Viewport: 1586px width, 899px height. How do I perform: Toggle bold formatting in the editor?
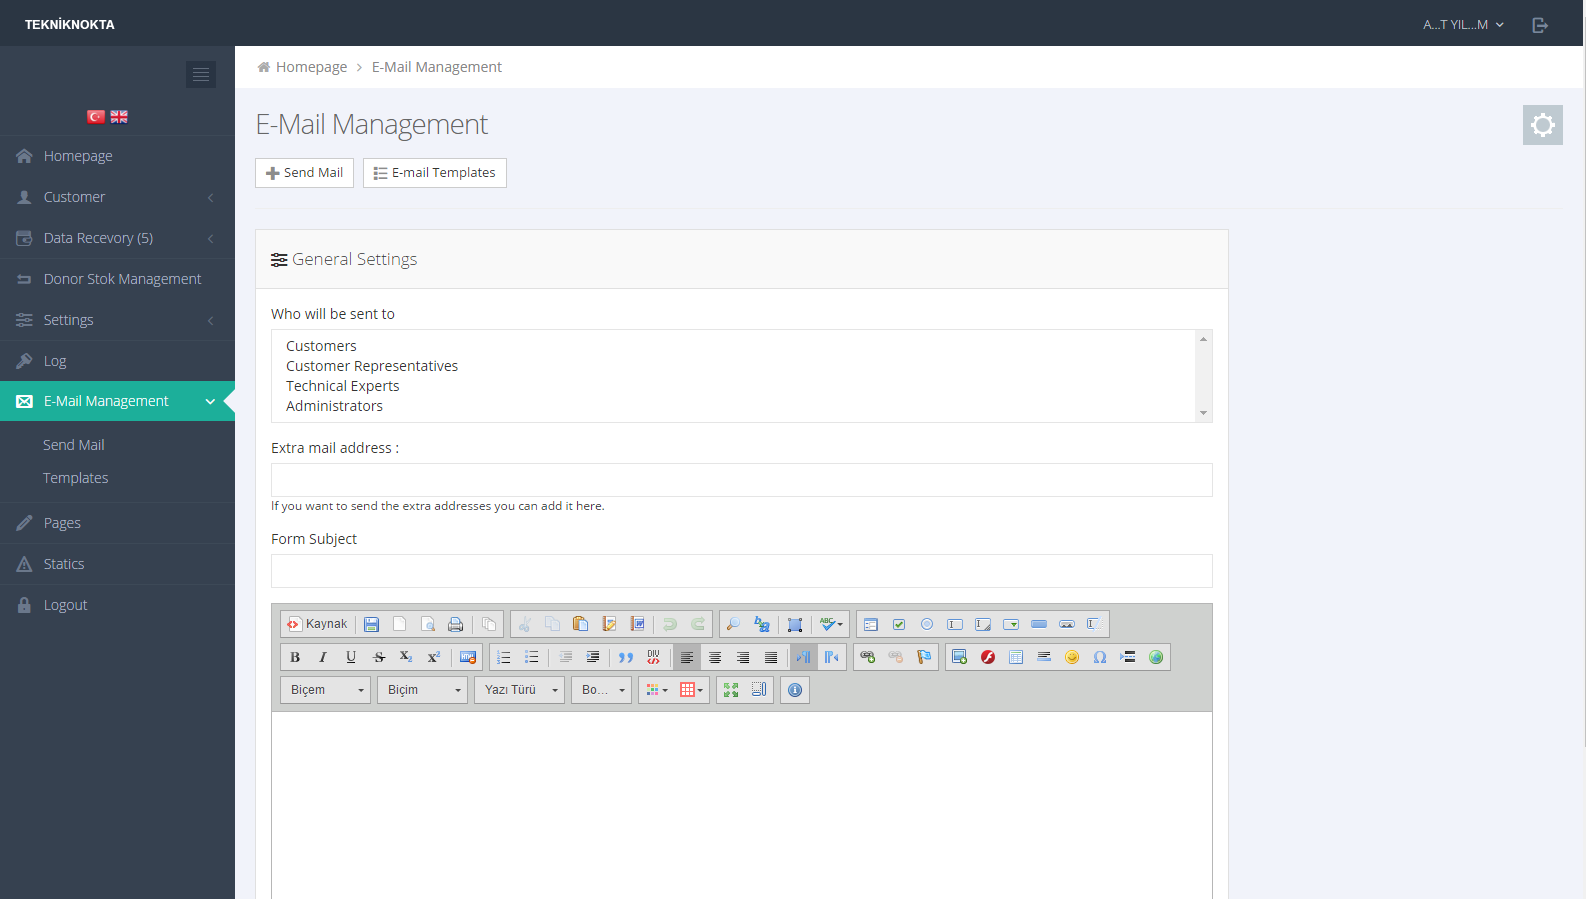pos(295,657)
